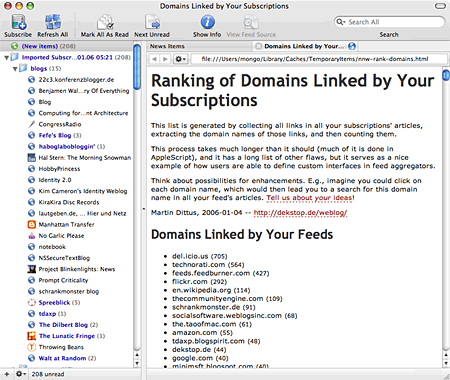Screen dimensions: 450x380
Task: Select the haboglabobloggin' feed
Action: (67, 146)
